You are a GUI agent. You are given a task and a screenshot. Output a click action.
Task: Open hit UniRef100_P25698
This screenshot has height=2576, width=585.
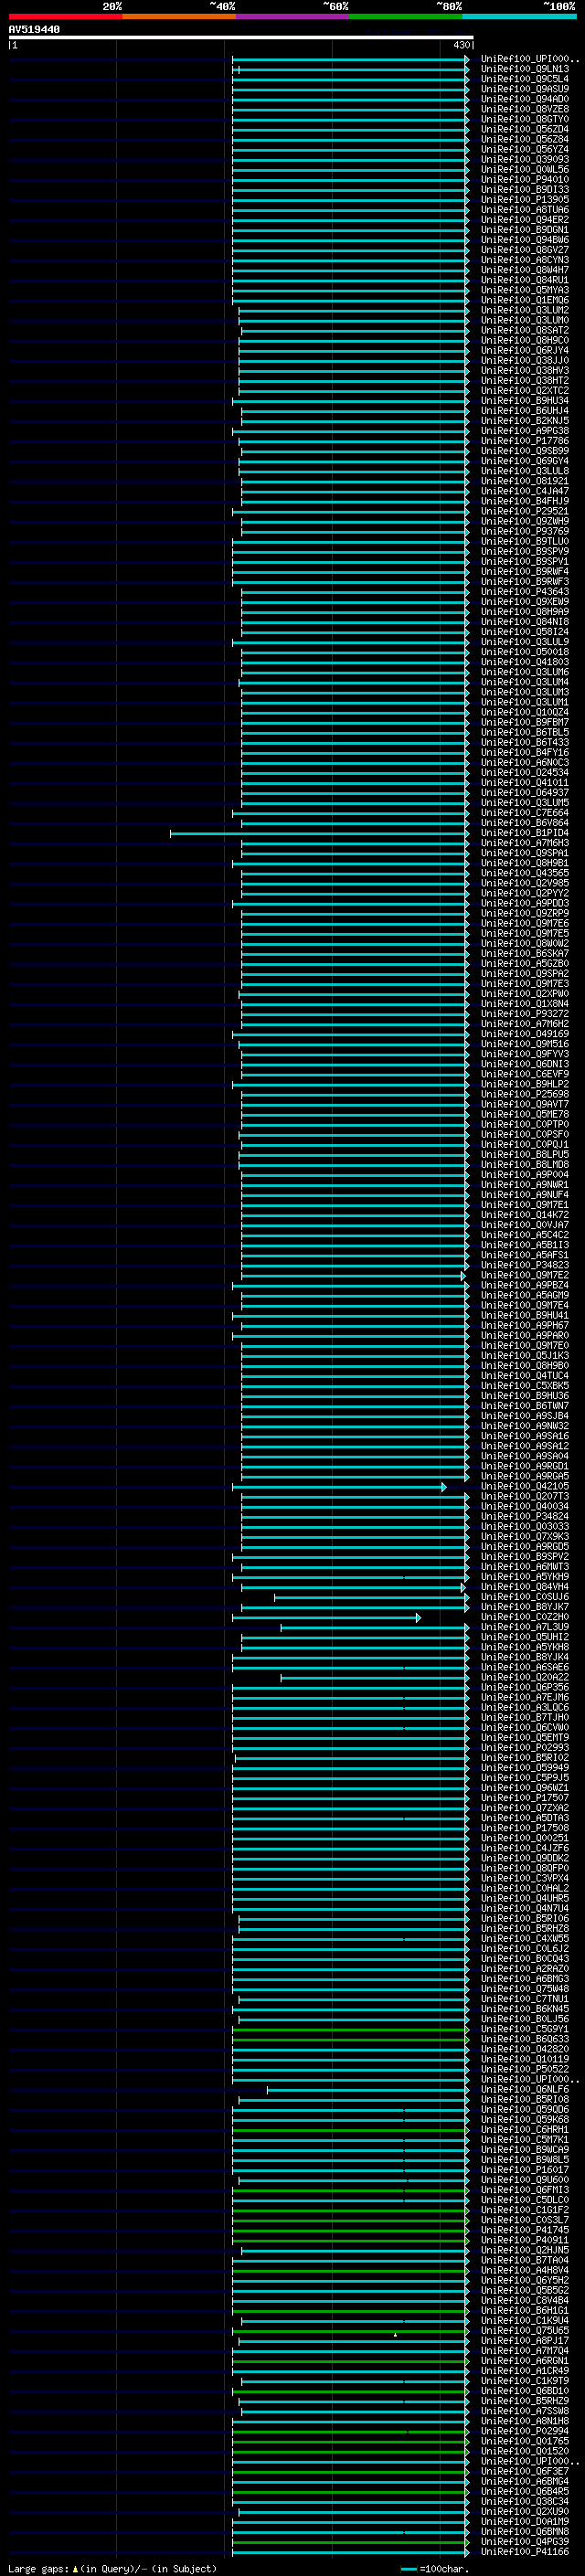coord(525,1094)
